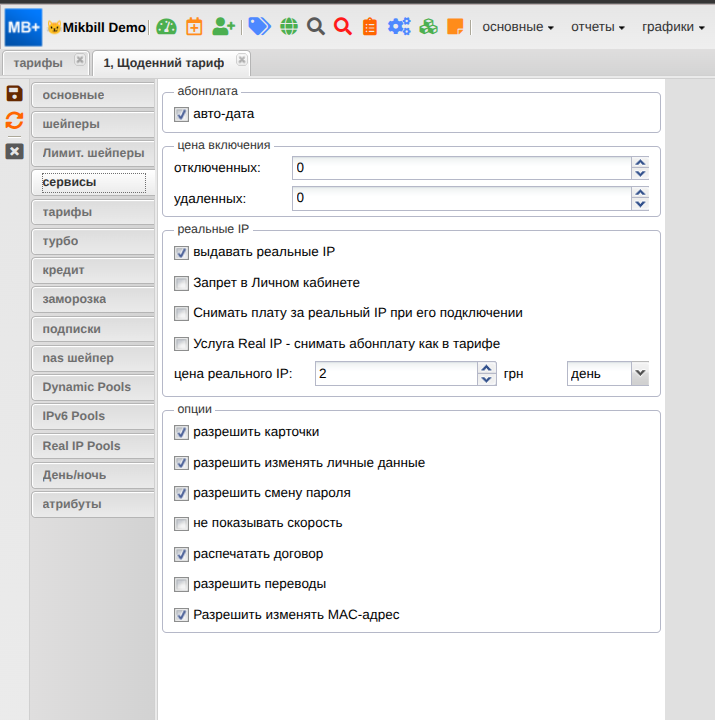The image size is (715, 720).
Task: Enable Запрет в Личном кабинете checkbox
Action: 181,283
